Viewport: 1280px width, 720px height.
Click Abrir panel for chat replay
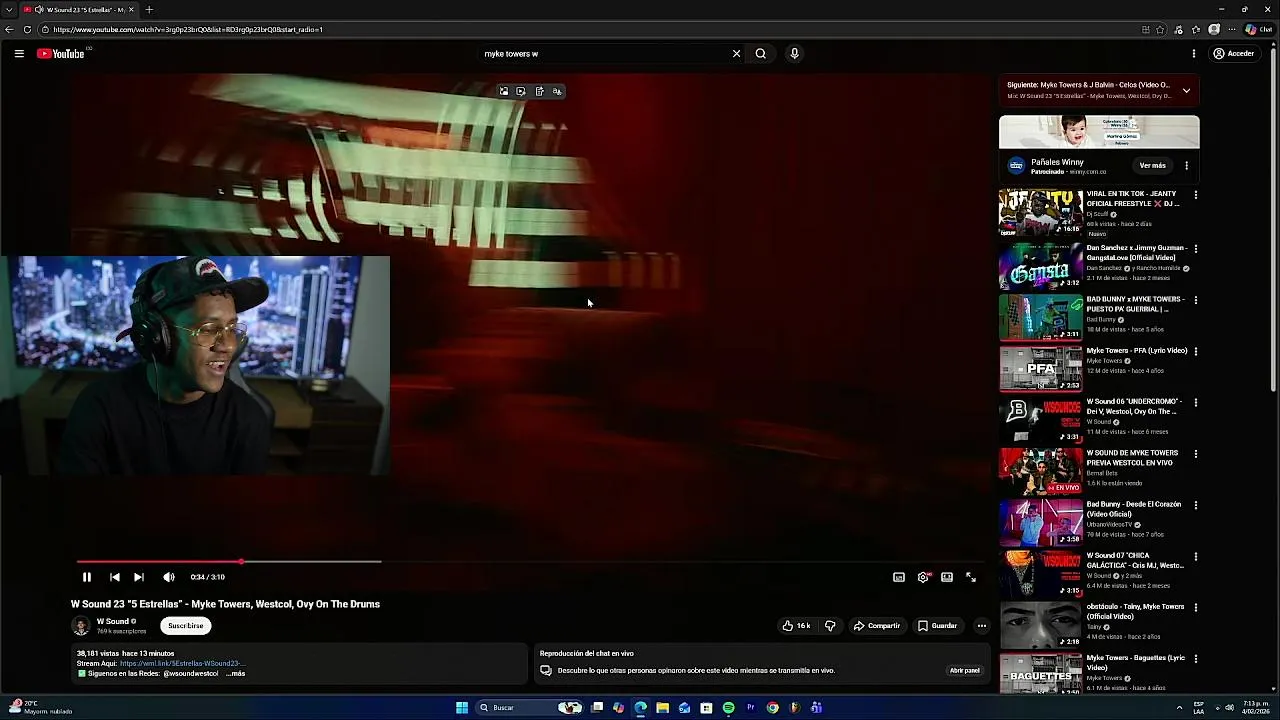[x=965, y=670]
